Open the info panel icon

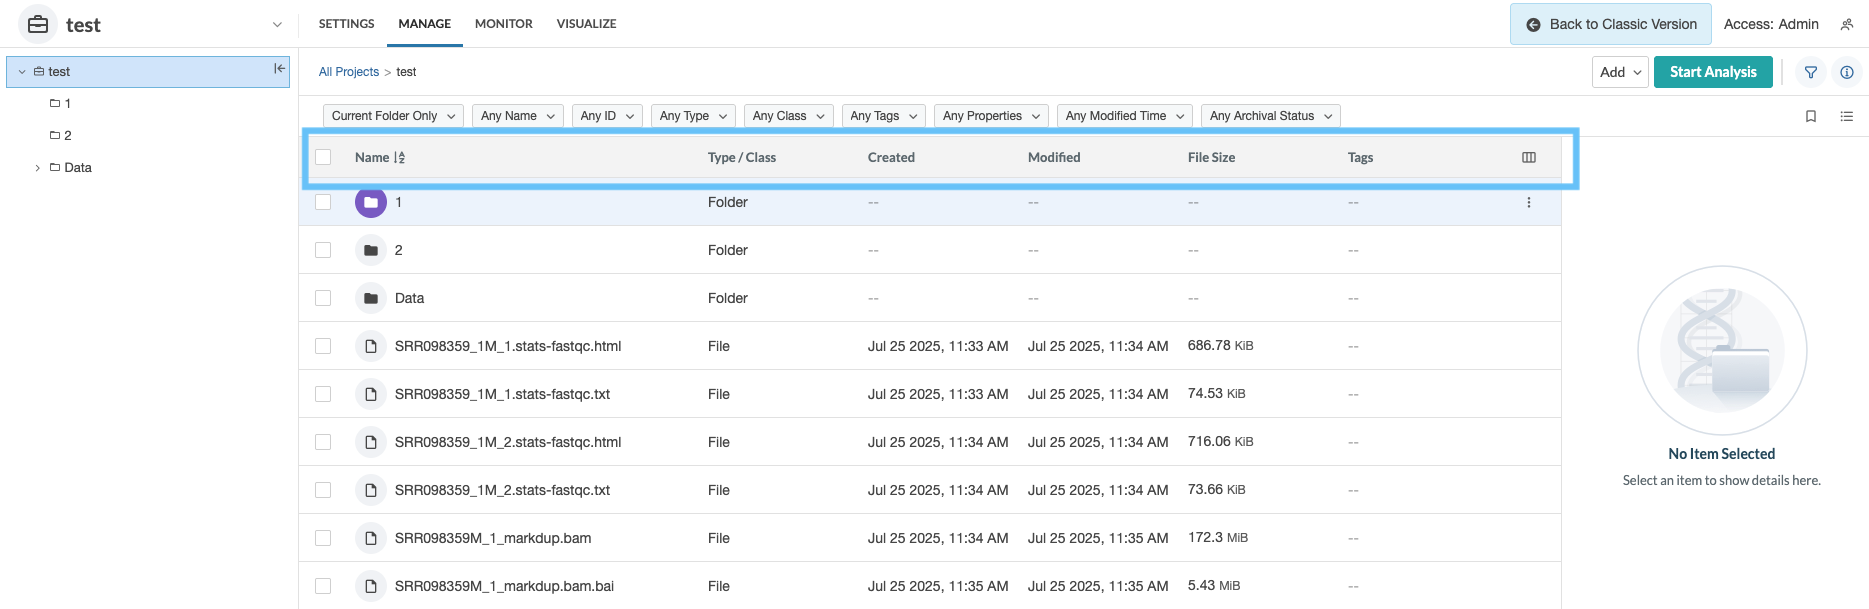[1846, 72]
